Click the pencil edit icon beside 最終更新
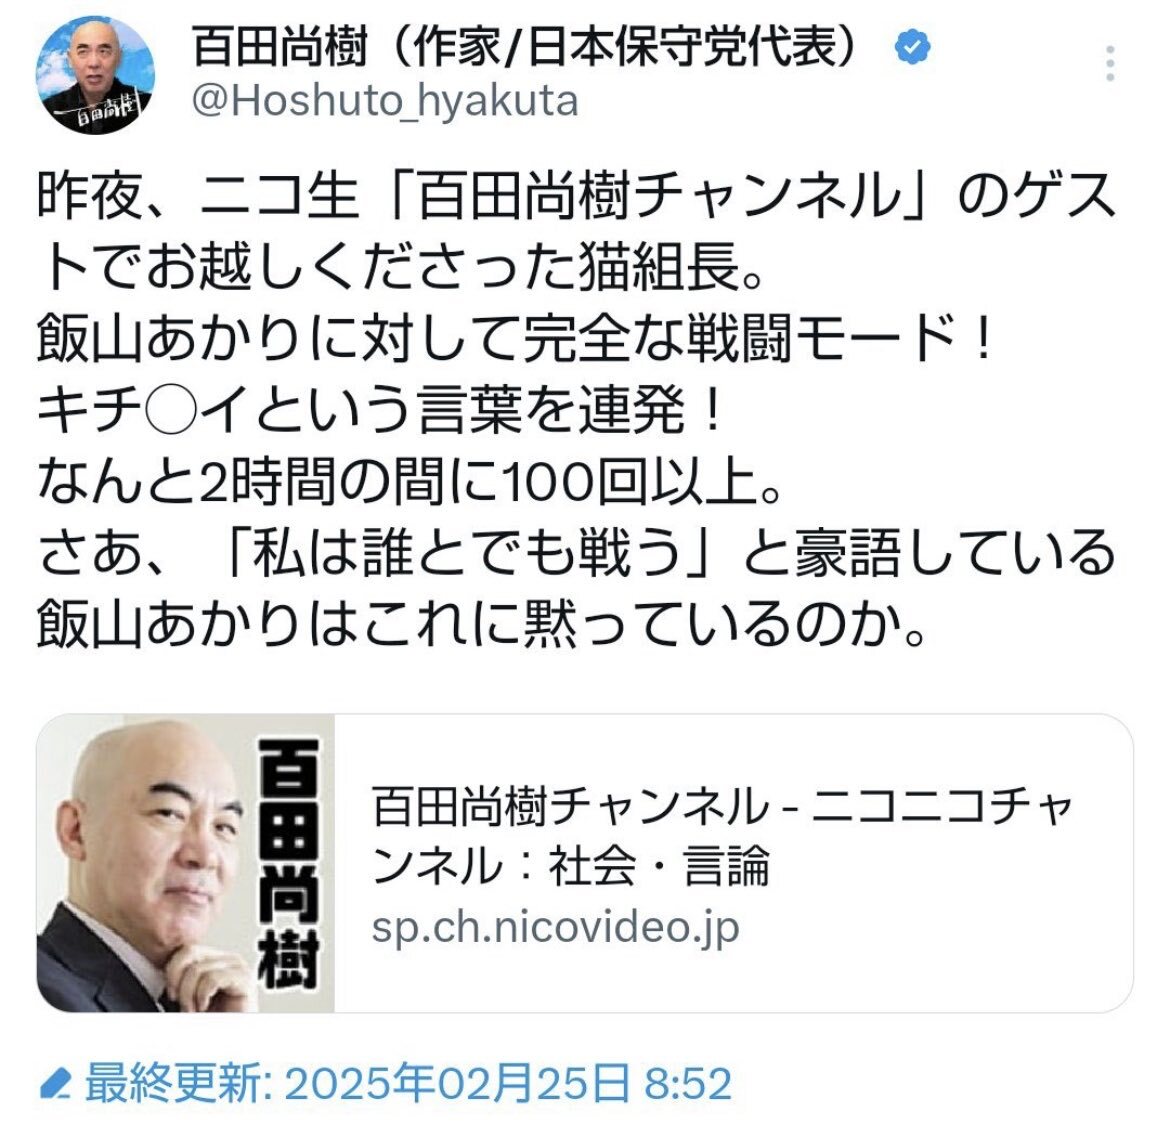The height and width of the screenshot is (1142, 1170). [54, 1084]
